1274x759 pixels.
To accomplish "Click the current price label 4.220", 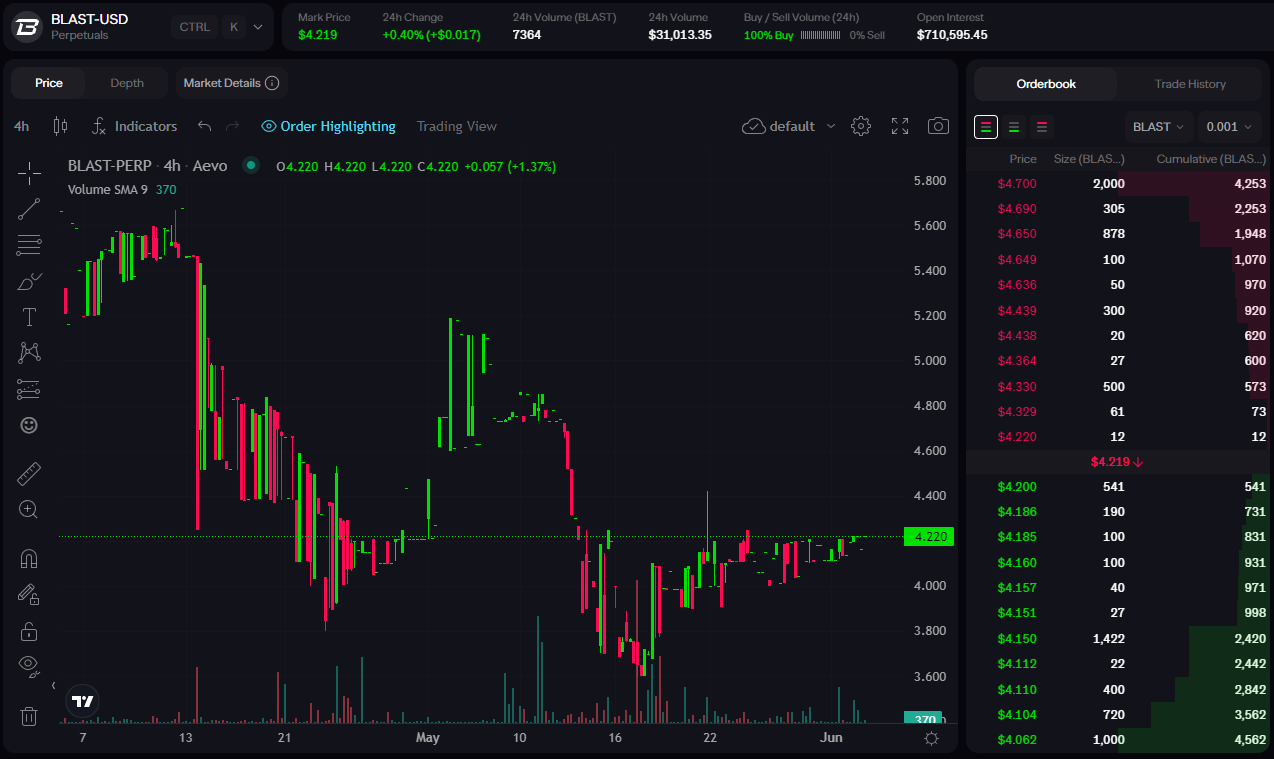I will click(x=928, y=537).
